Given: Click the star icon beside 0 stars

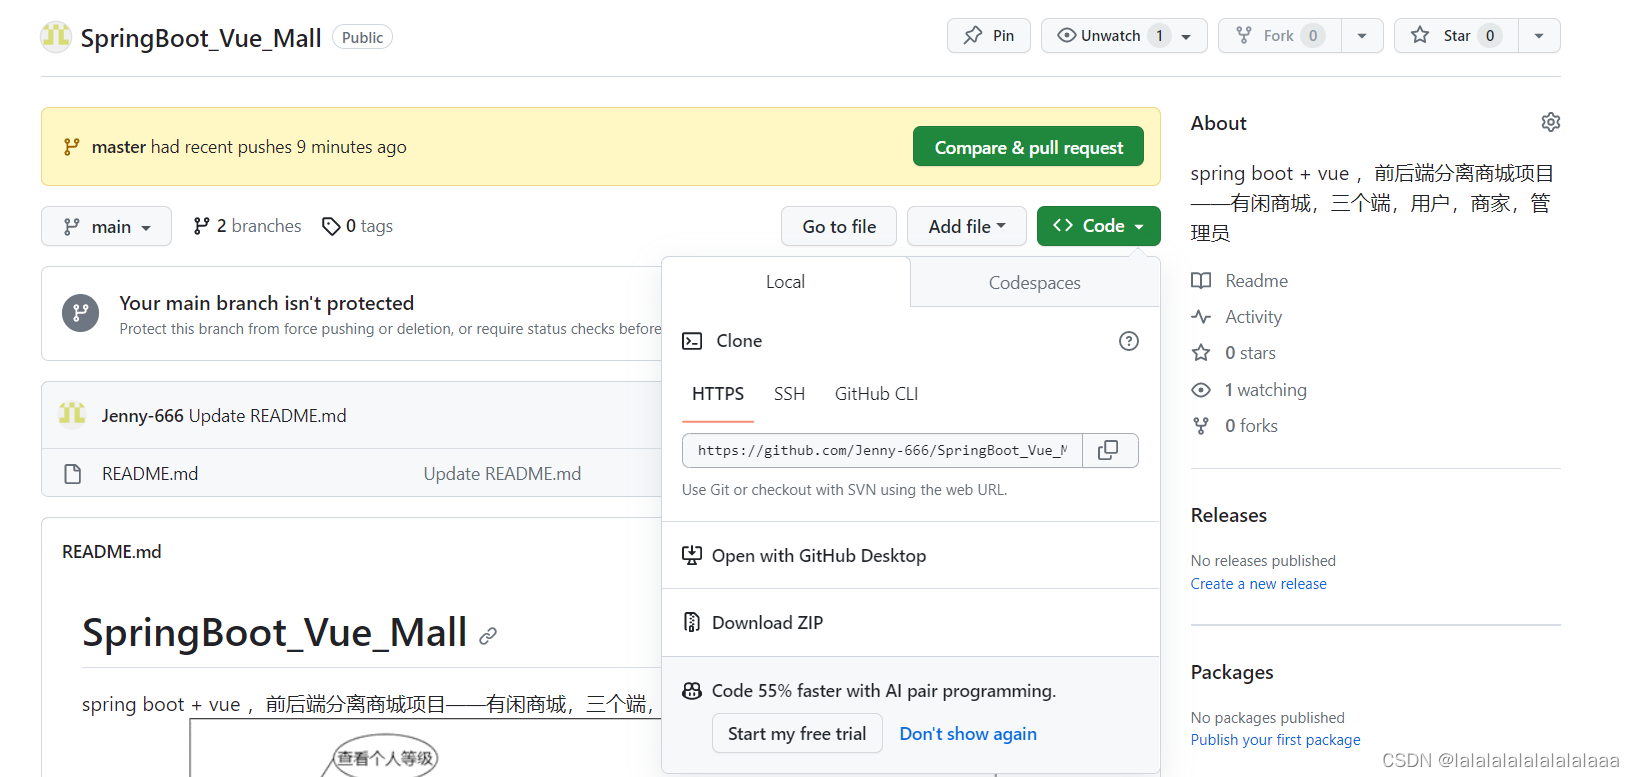Looking at the screenshot, I should pyautogui.click(x=1201, y=353).
